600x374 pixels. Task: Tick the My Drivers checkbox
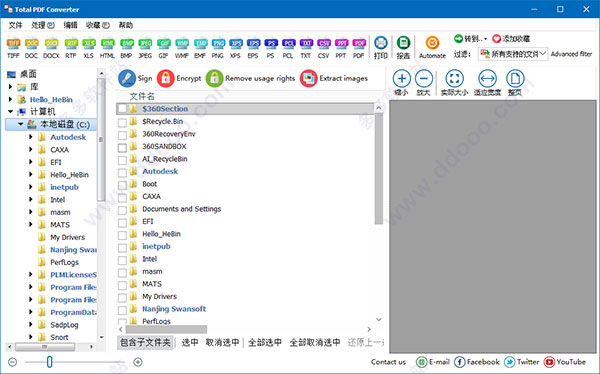122,298
